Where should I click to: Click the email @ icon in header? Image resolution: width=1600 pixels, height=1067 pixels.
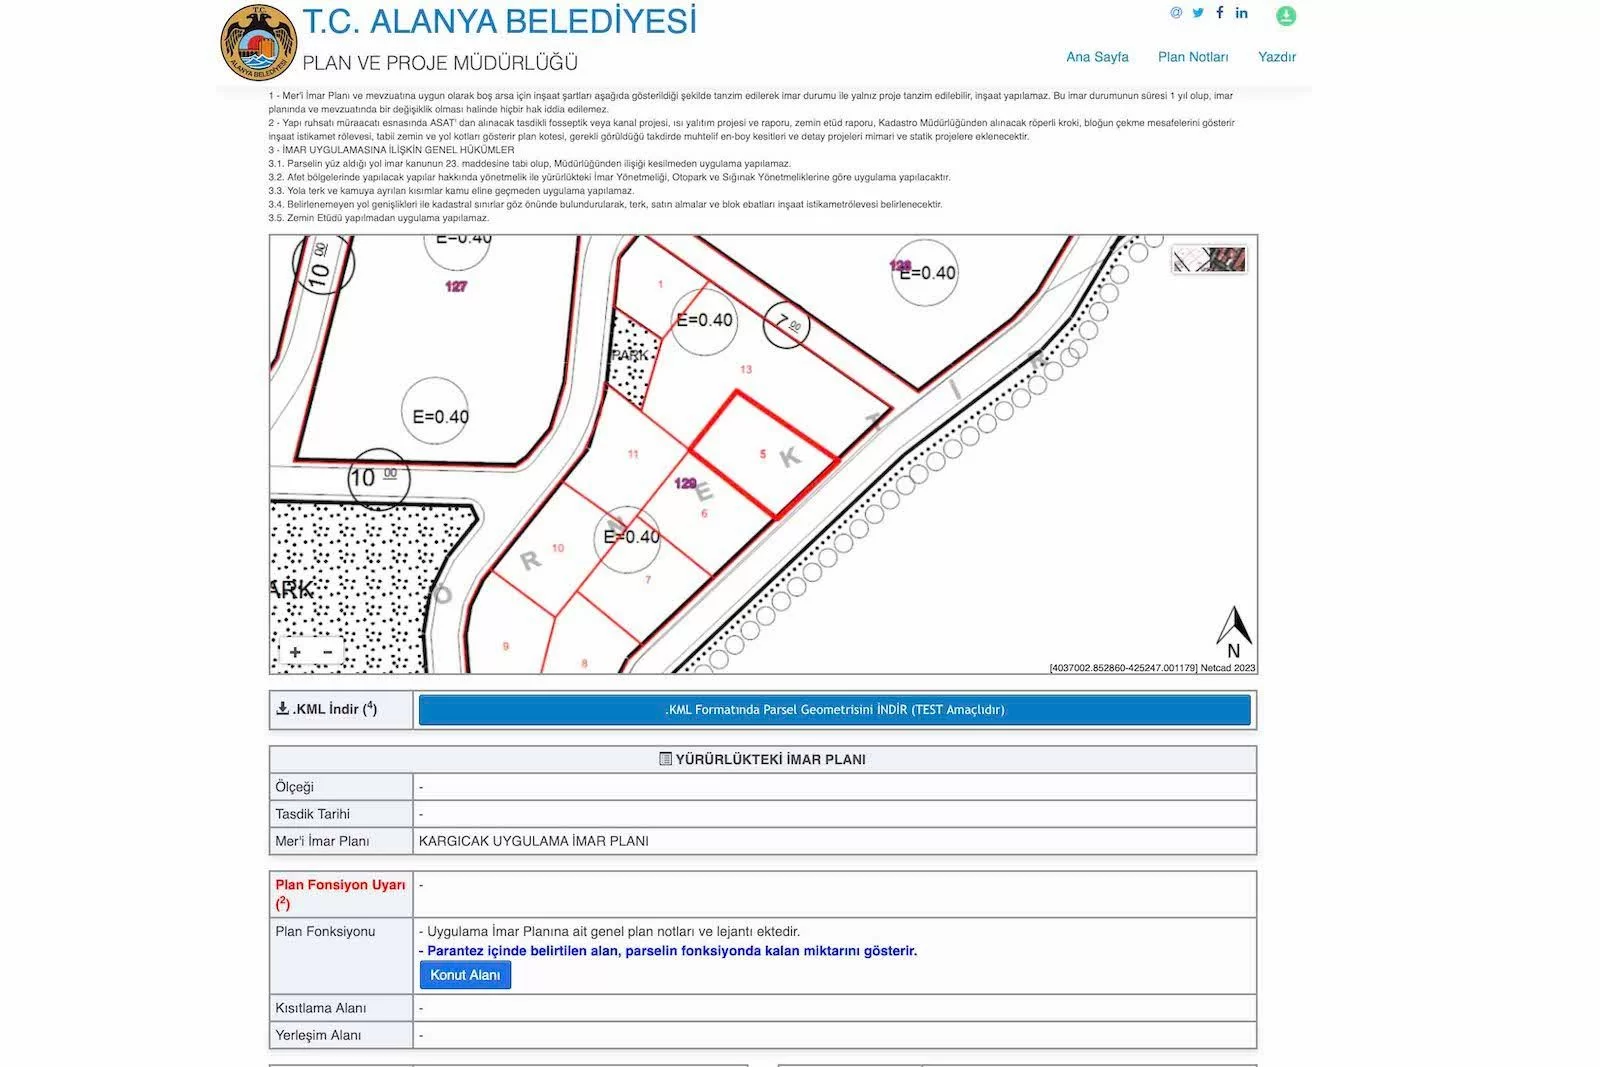coord(1176,13)
